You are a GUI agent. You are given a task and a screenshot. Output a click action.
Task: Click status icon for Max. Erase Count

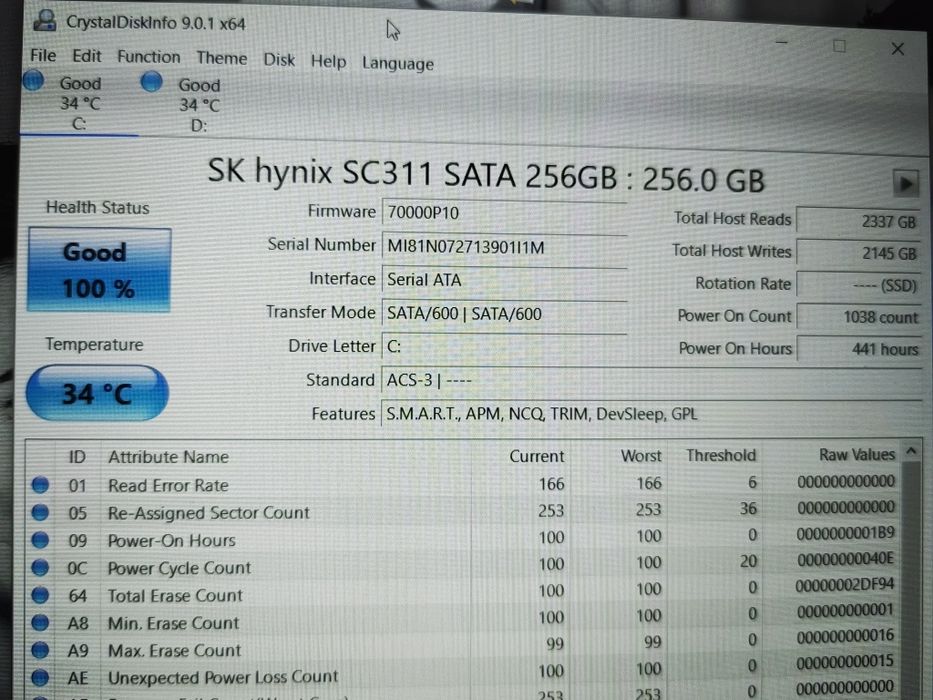[40, 650]
